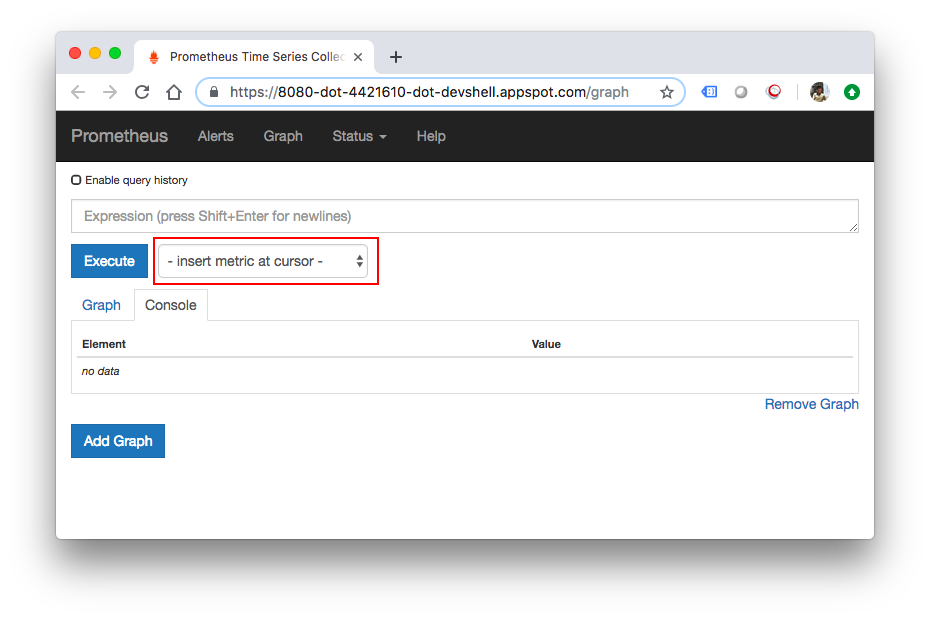
Task: Open the blue extension icon in toolbar
Action: pos(709,92)
